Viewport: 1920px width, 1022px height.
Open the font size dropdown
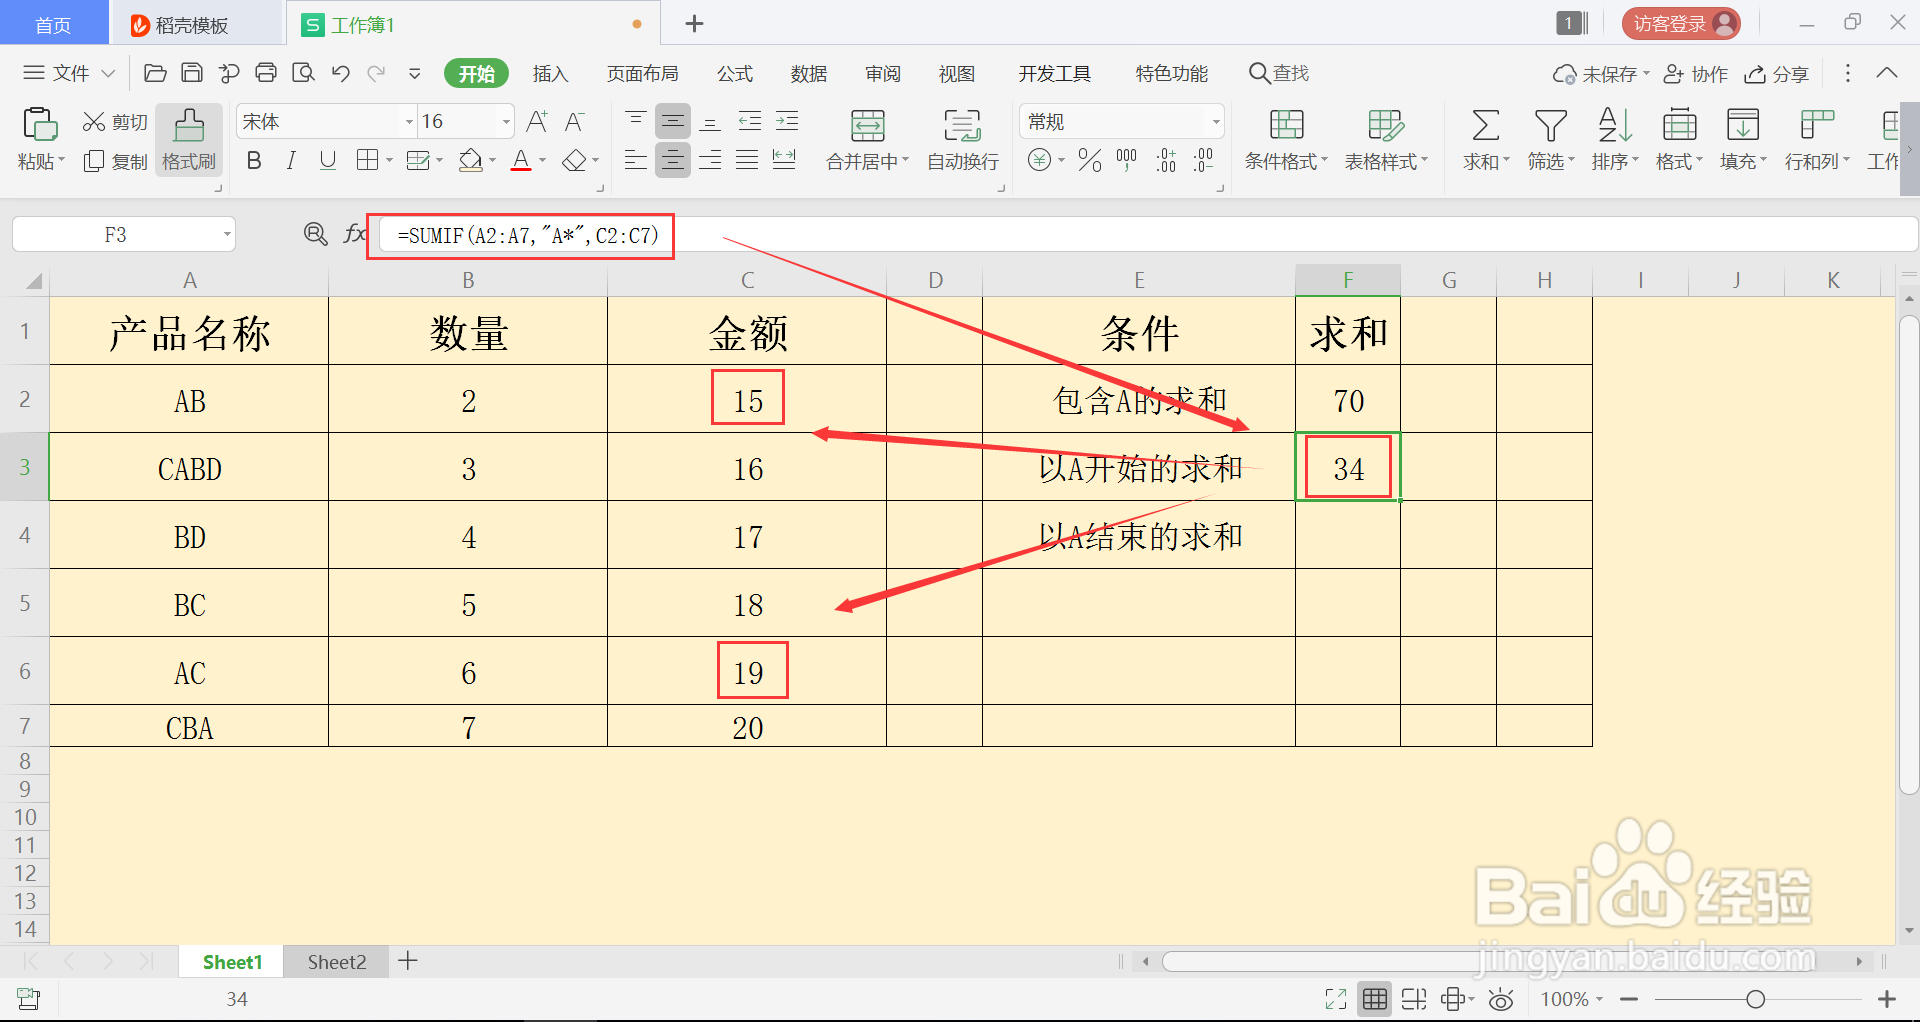point(506,122)
